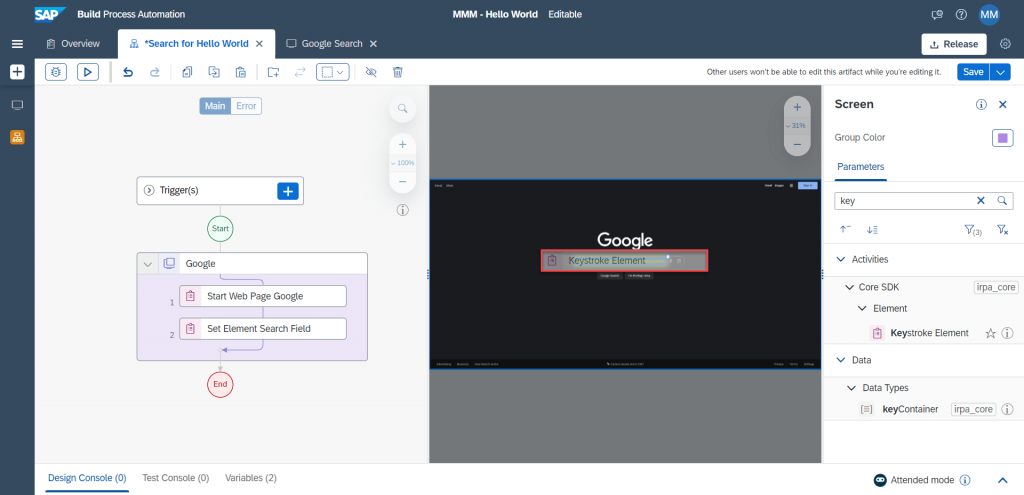Zoom out on the screen preview

tap(797, 144)
